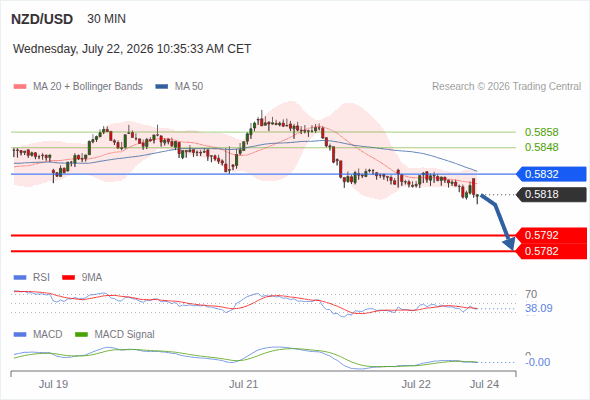The height and width of the screenshot is (400, 590).
Task: Click the MACD Signal green swatch
Action: (x=82, y=335)
